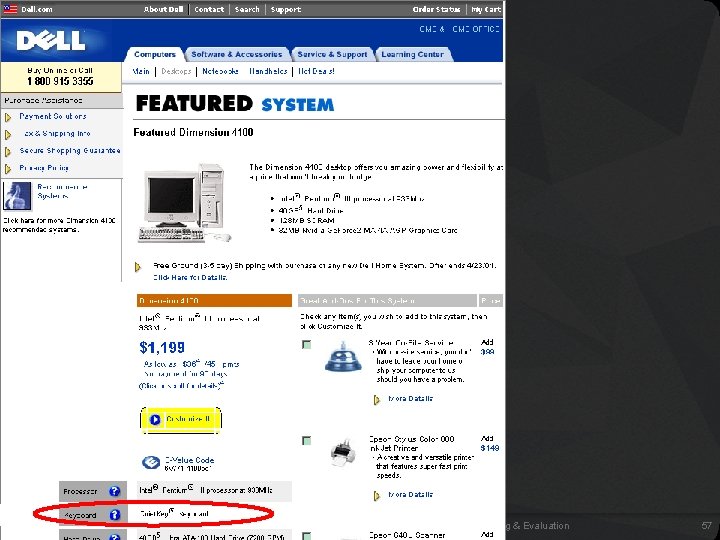Check the Epson Stylus Color printer checkbox

307,441
